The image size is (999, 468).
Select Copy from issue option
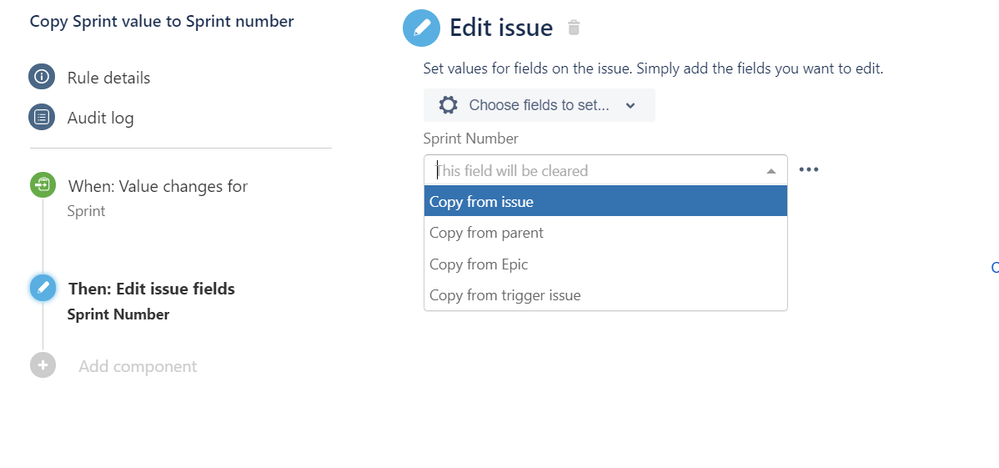point(606,201)
